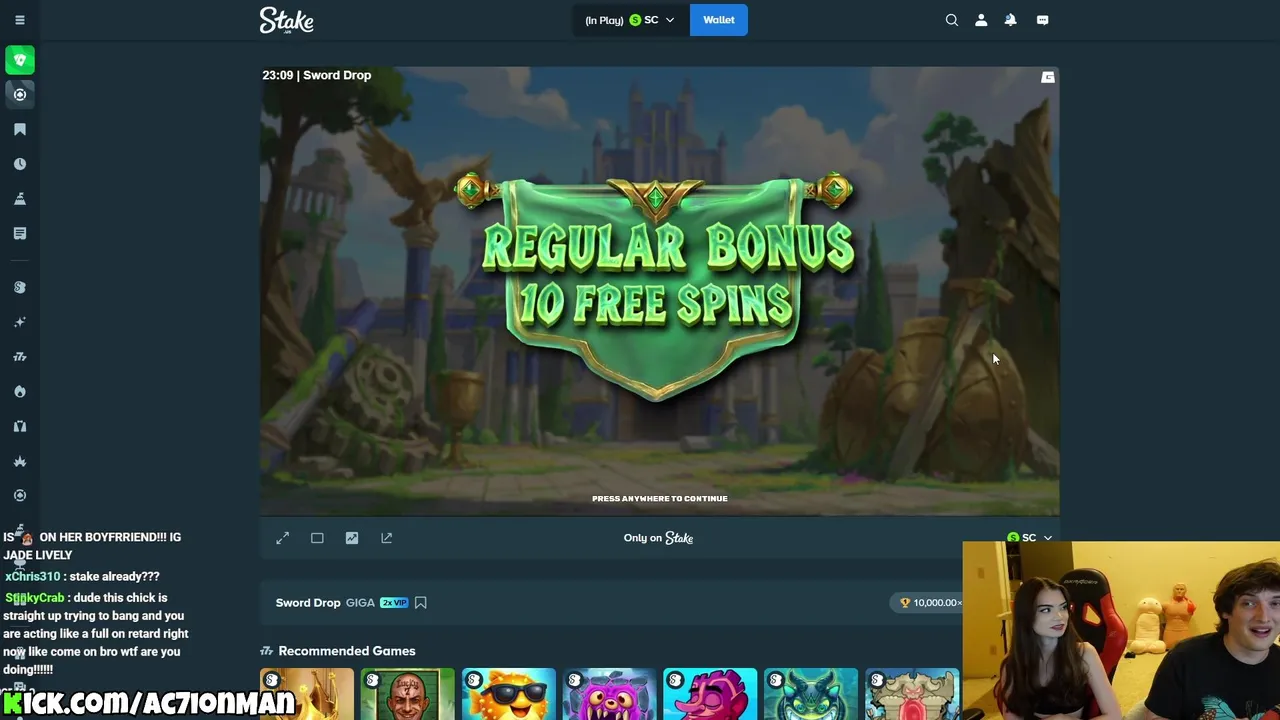Screen dimensions: 1280x720
Task: Toggle fullscreen mode for the game
Action: tap(283, 538)
